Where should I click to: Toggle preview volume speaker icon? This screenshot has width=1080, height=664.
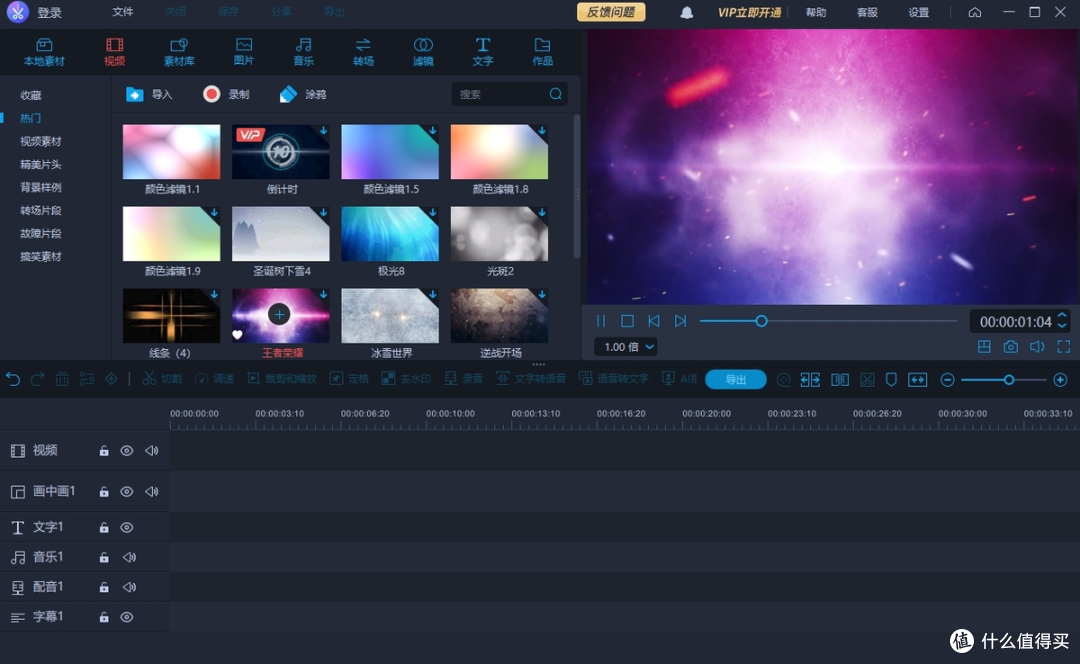point(1037,346)
